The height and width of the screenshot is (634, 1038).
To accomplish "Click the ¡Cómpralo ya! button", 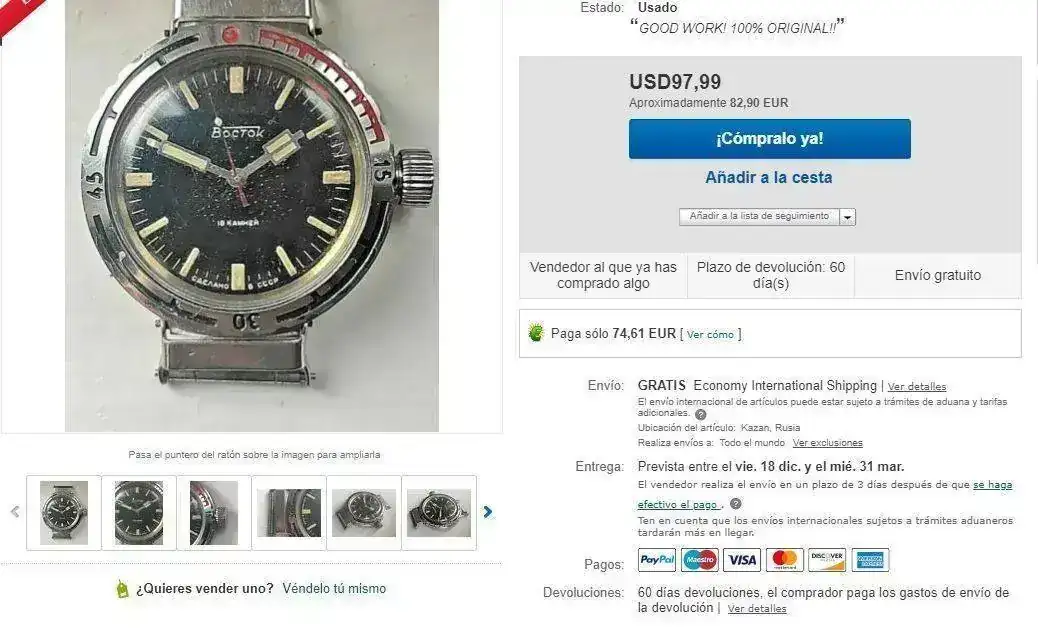I will pyautogui.click(x=769, y=139).
